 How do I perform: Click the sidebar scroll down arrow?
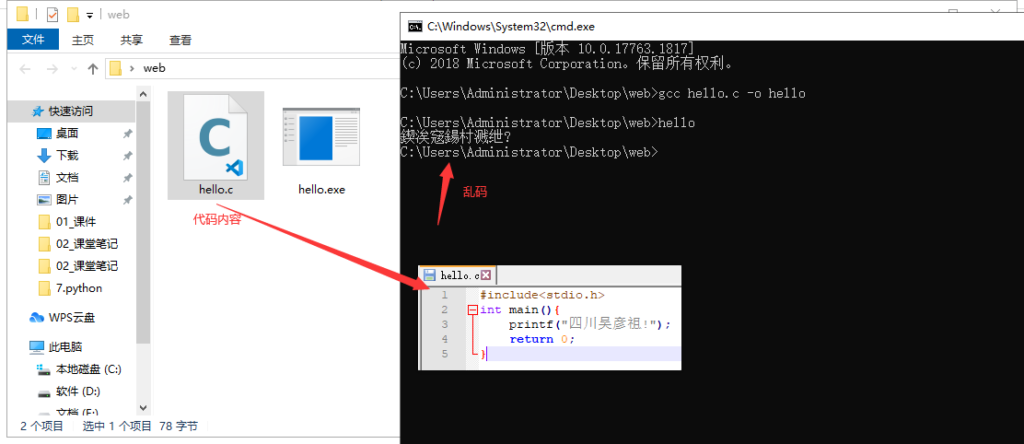144,407
